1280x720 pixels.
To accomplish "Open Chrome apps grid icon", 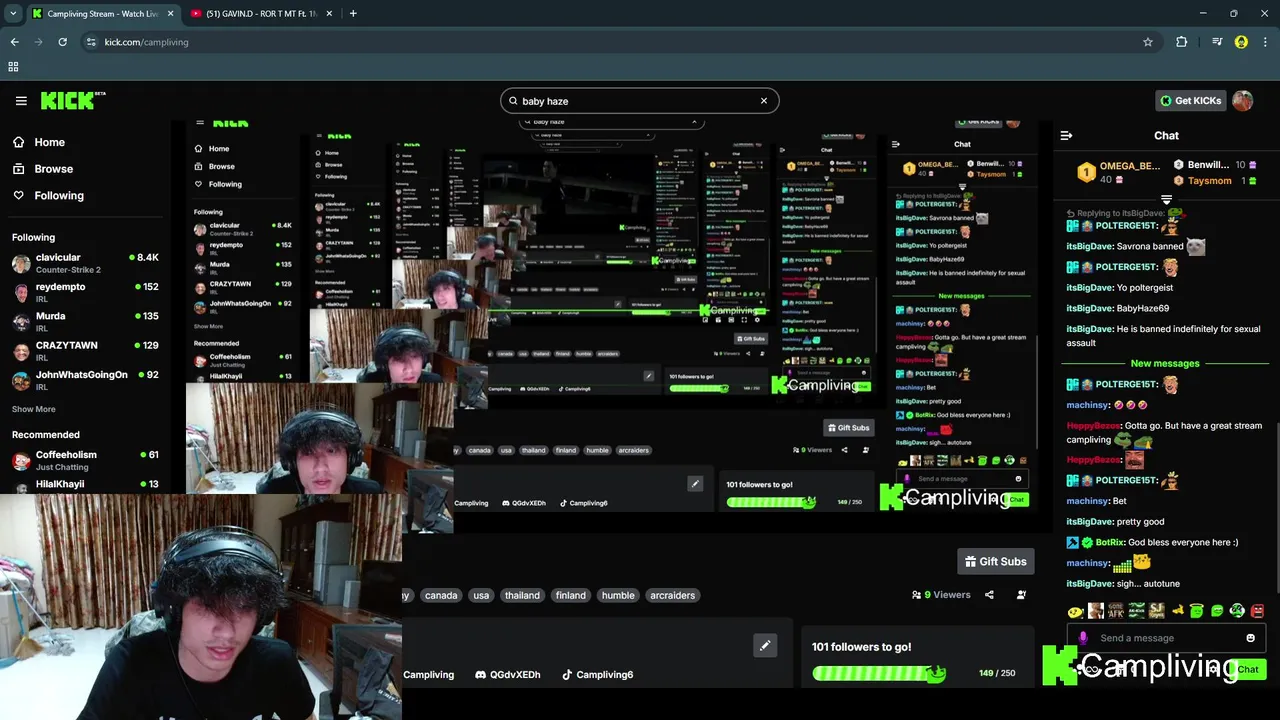I will click(x=13, y=66).
